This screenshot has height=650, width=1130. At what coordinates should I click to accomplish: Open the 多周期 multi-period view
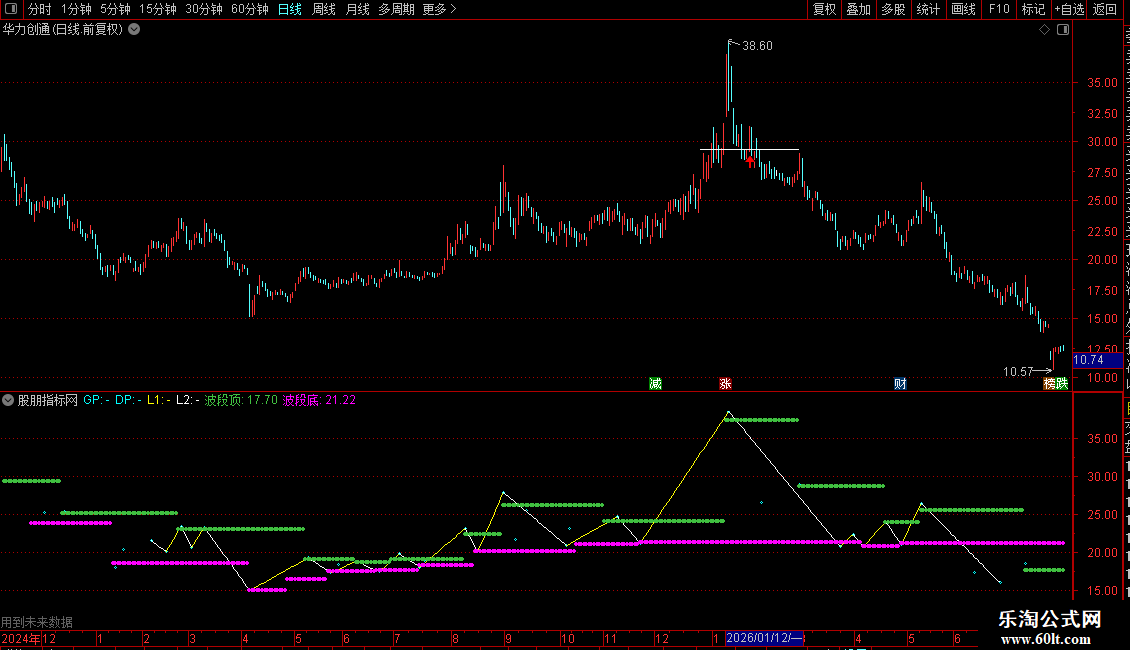coord(396,9)
